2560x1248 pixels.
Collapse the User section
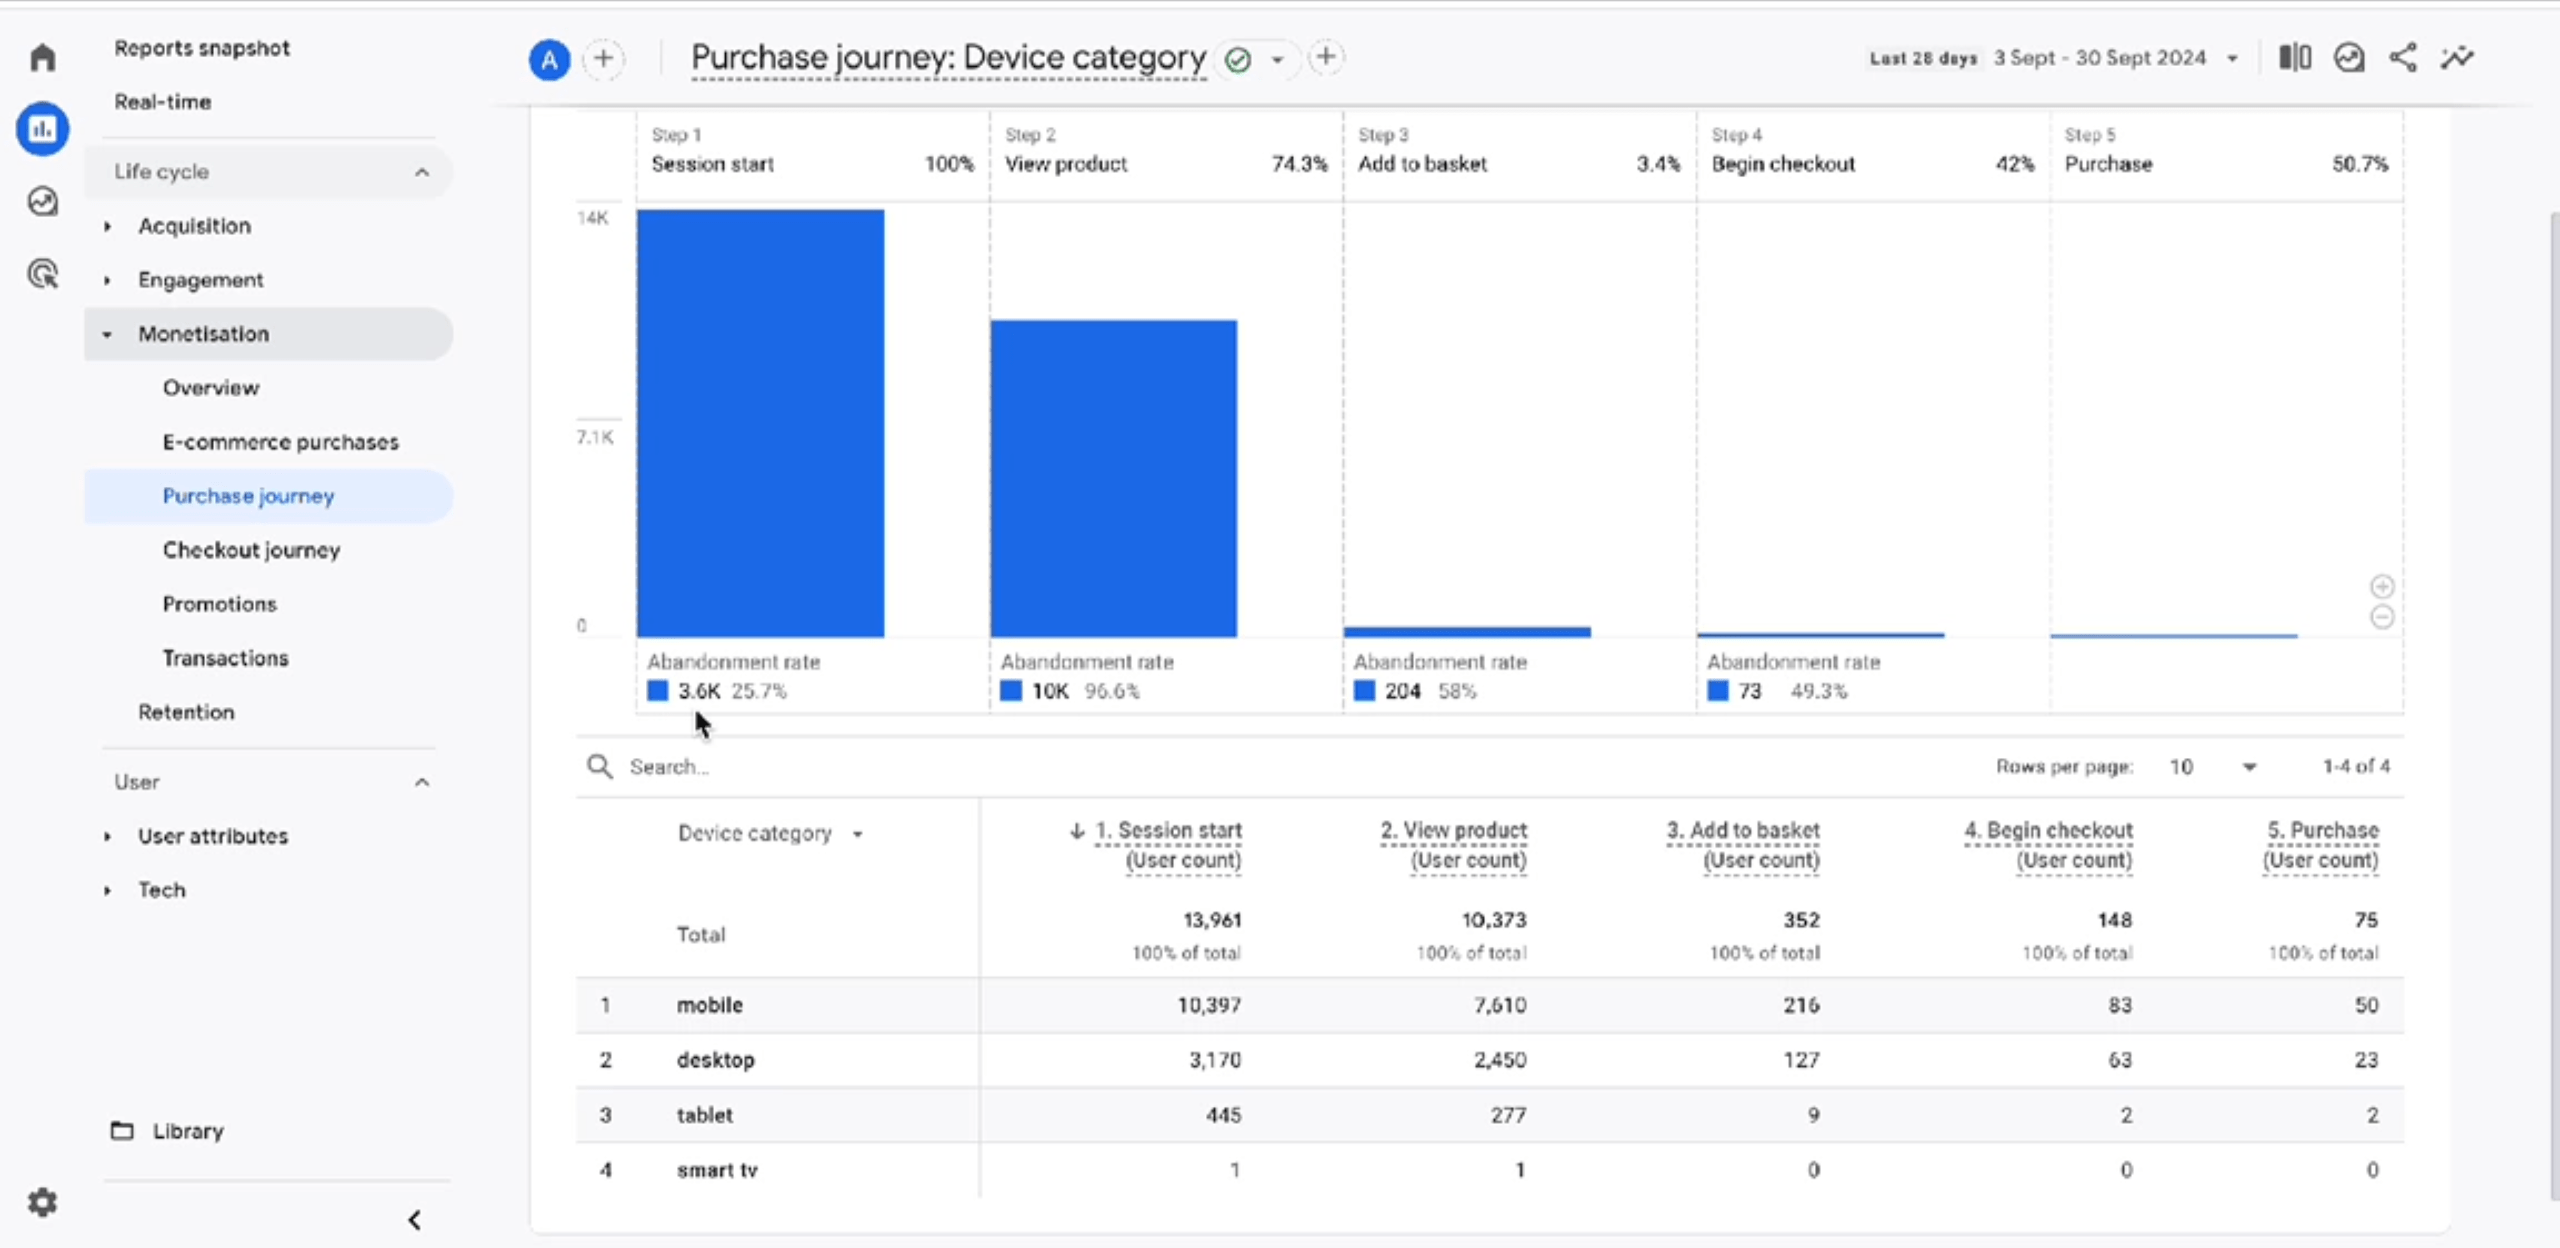pyautogui.click(x=421, y=782)
